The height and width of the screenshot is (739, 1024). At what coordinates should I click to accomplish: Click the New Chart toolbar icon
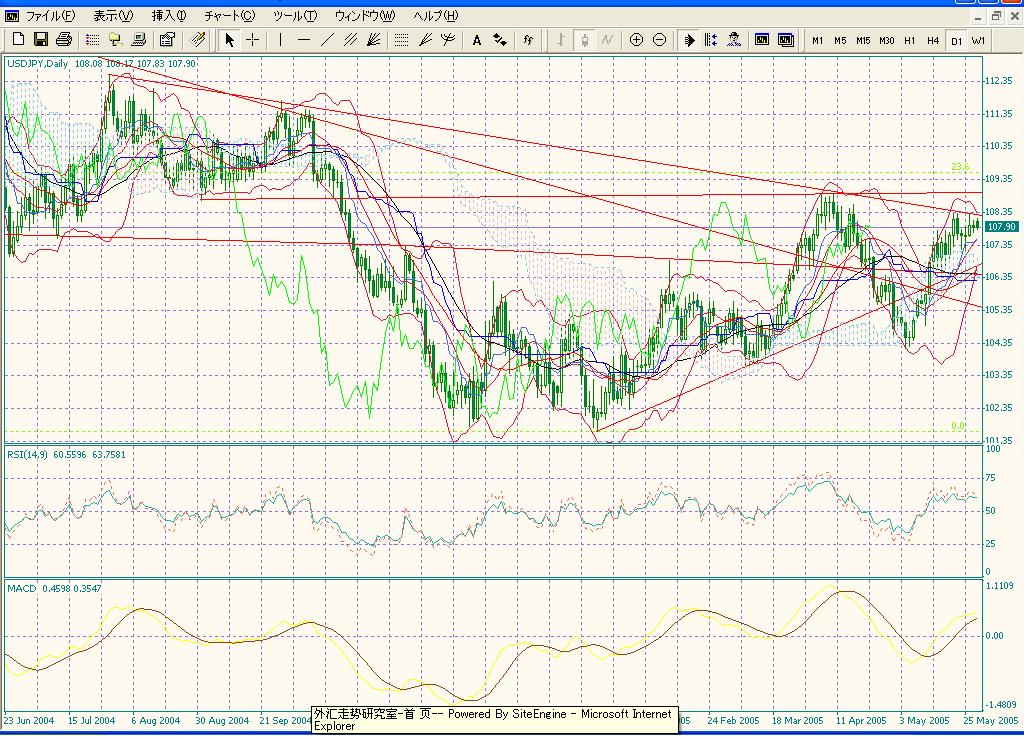18,39
